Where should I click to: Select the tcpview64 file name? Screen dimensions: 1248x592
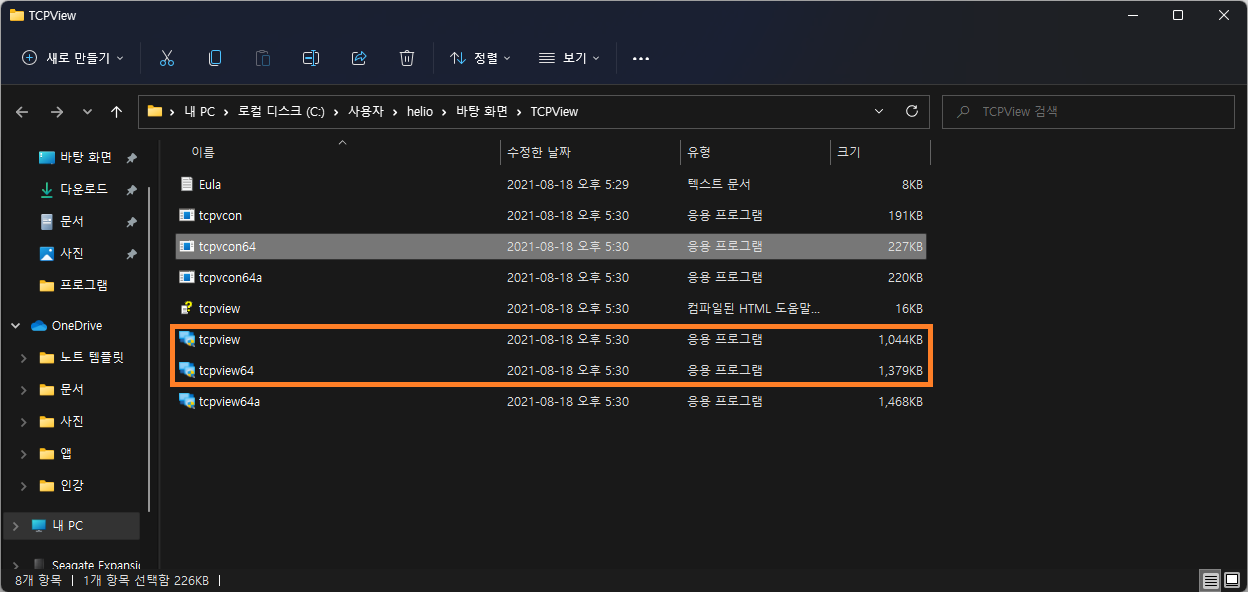click(227, 371)
